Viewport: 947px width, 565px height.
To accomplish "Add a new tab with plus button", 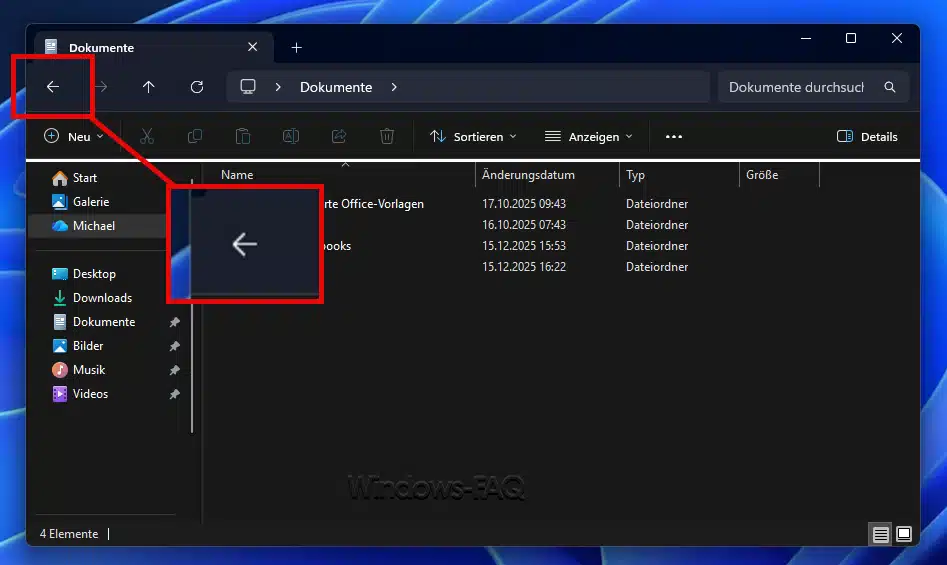I will 296,47.
